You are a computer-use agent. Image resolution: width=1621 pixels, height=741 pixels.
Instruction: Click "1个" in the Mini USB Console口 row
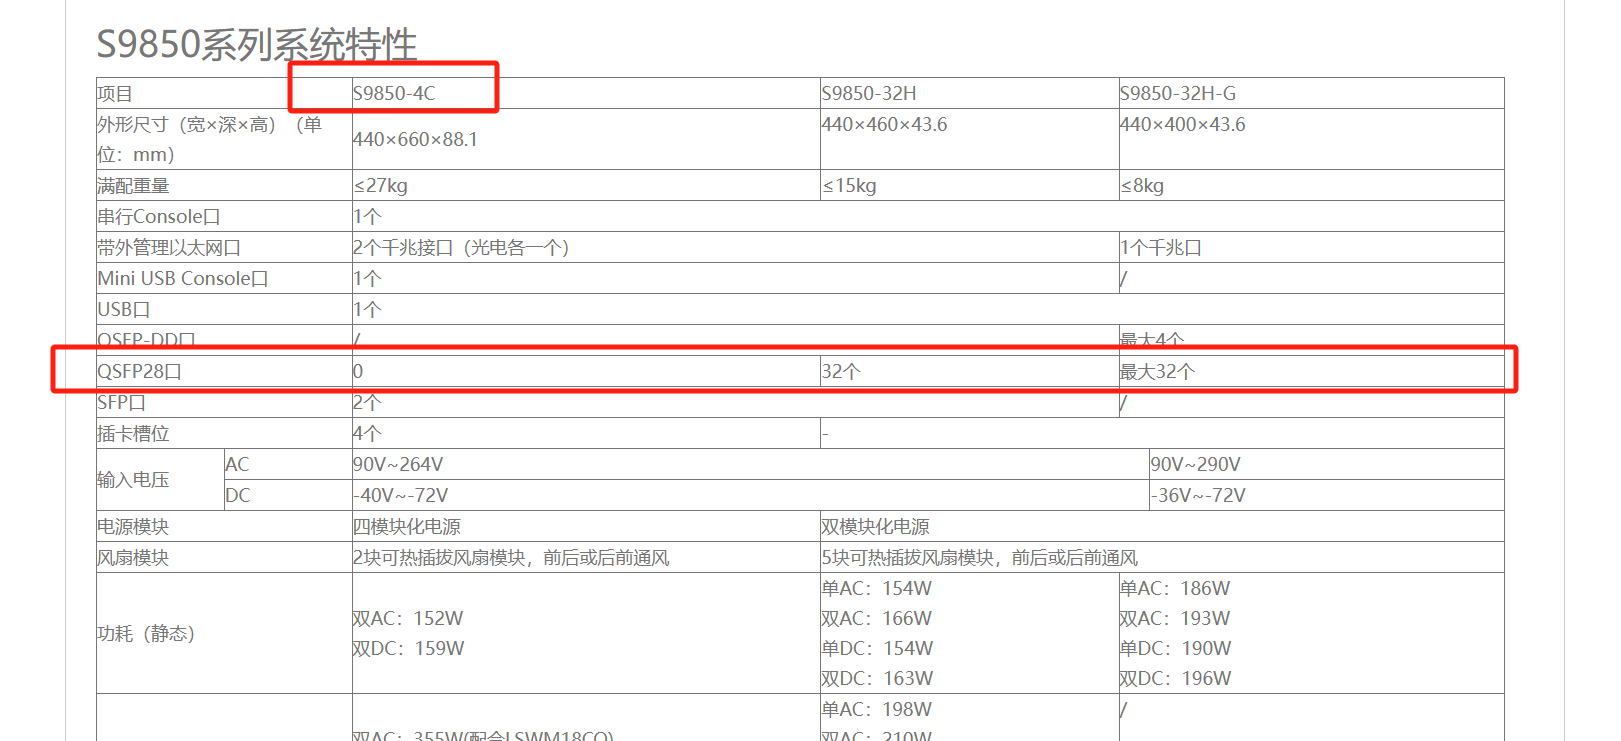[x=367, y=279]
